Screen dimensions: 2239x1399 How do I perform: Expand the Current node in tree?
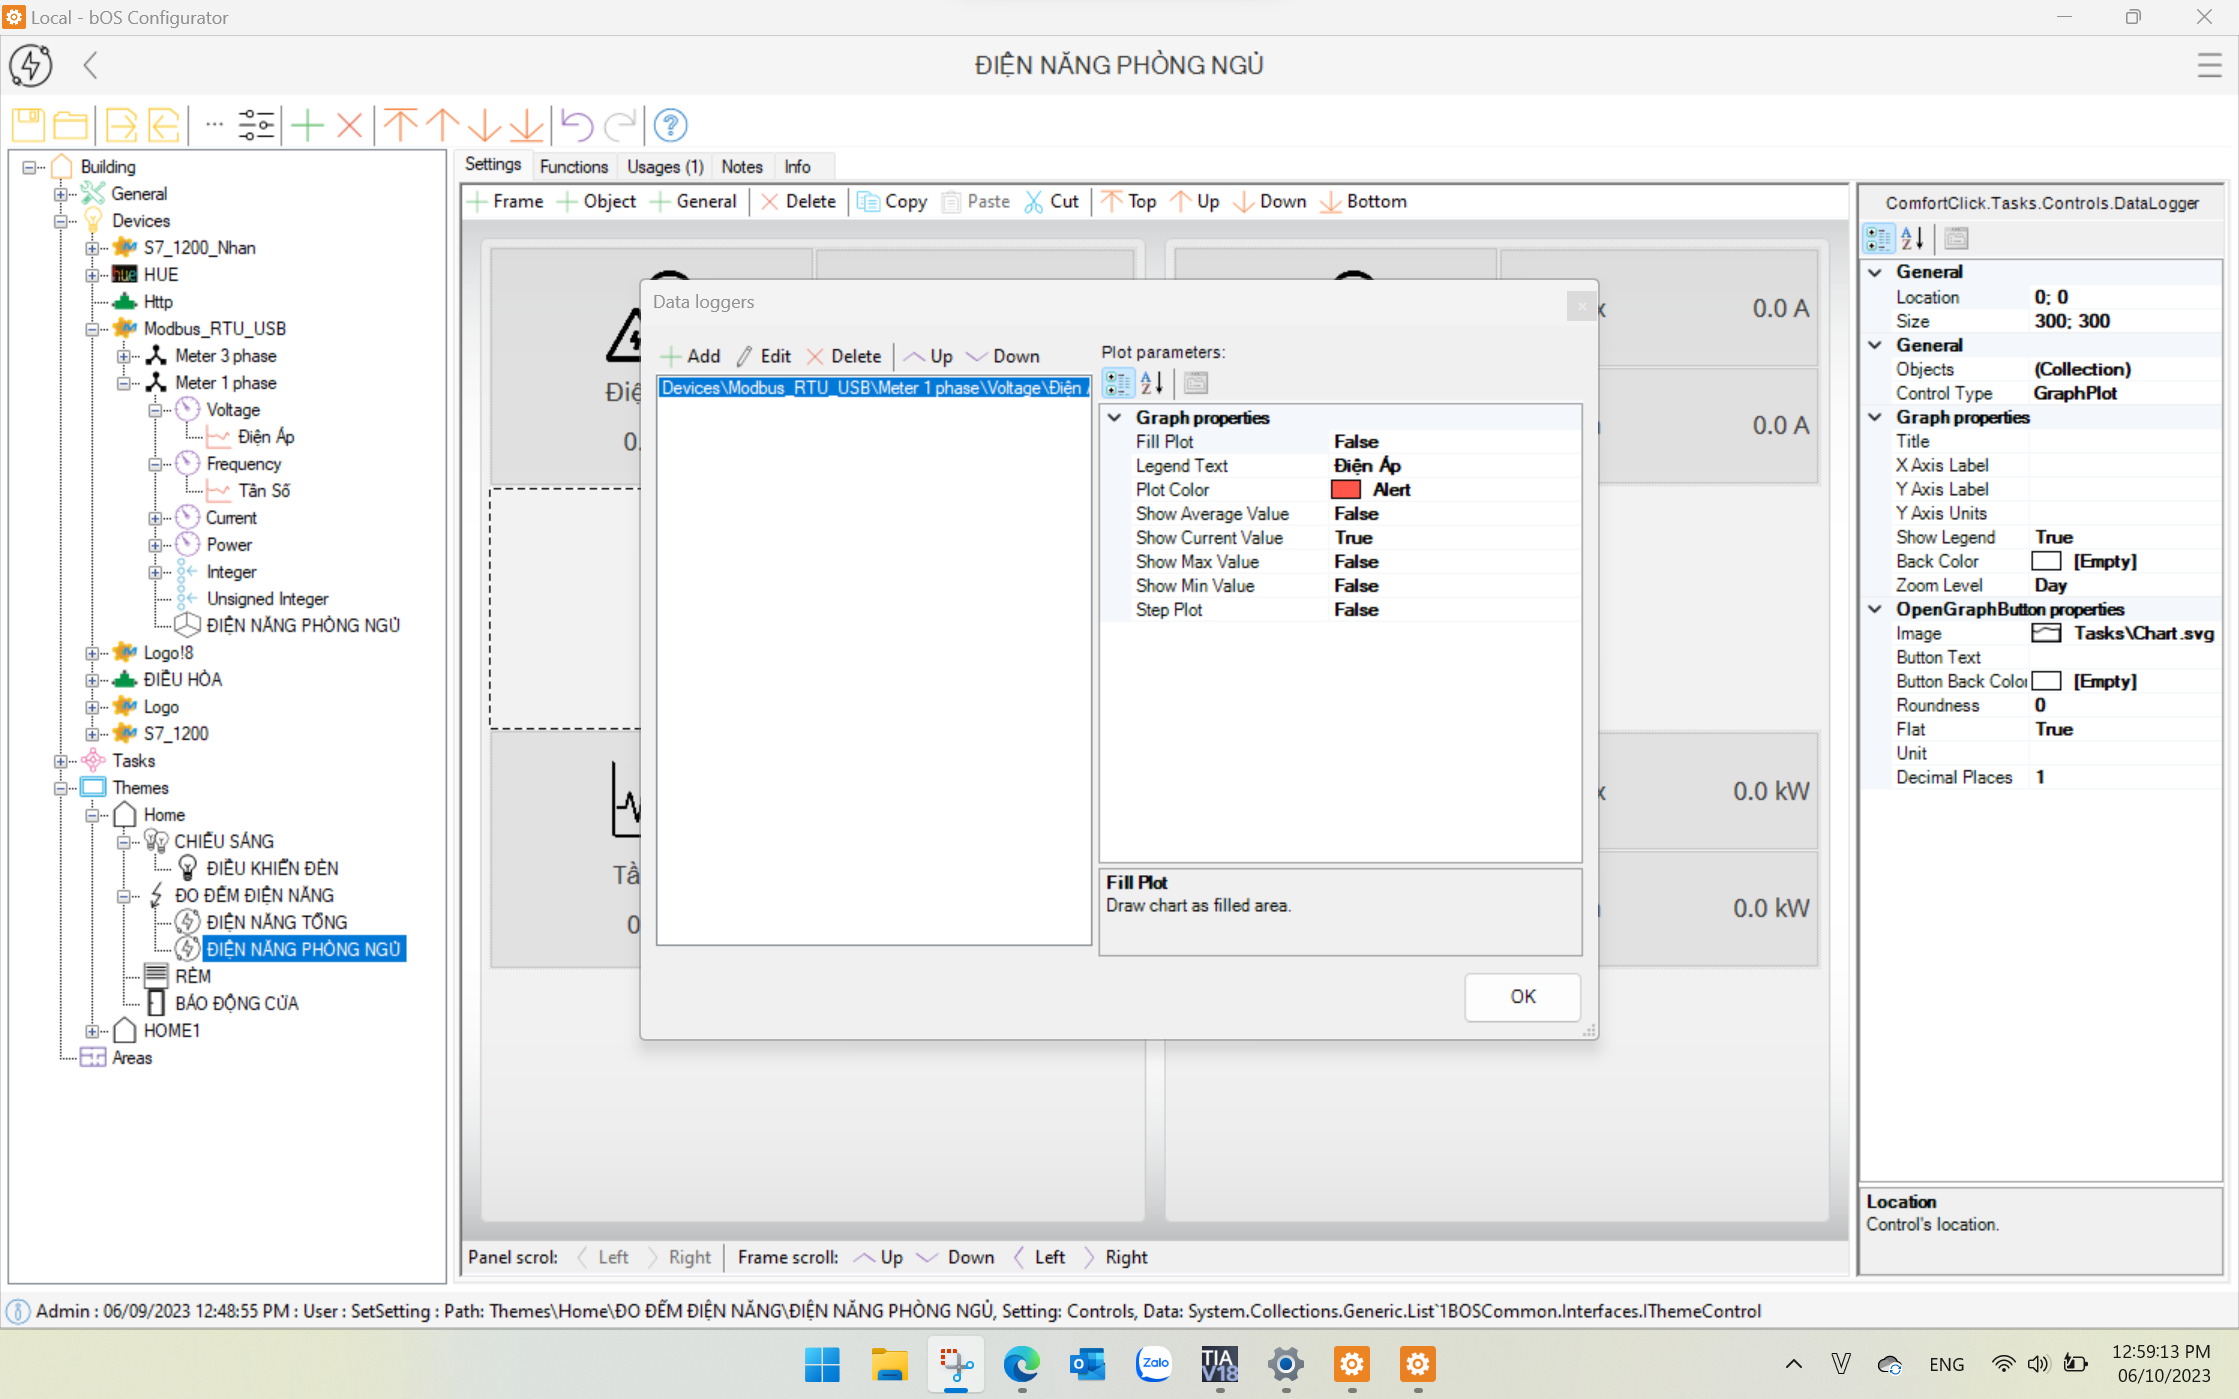[155, 518]
